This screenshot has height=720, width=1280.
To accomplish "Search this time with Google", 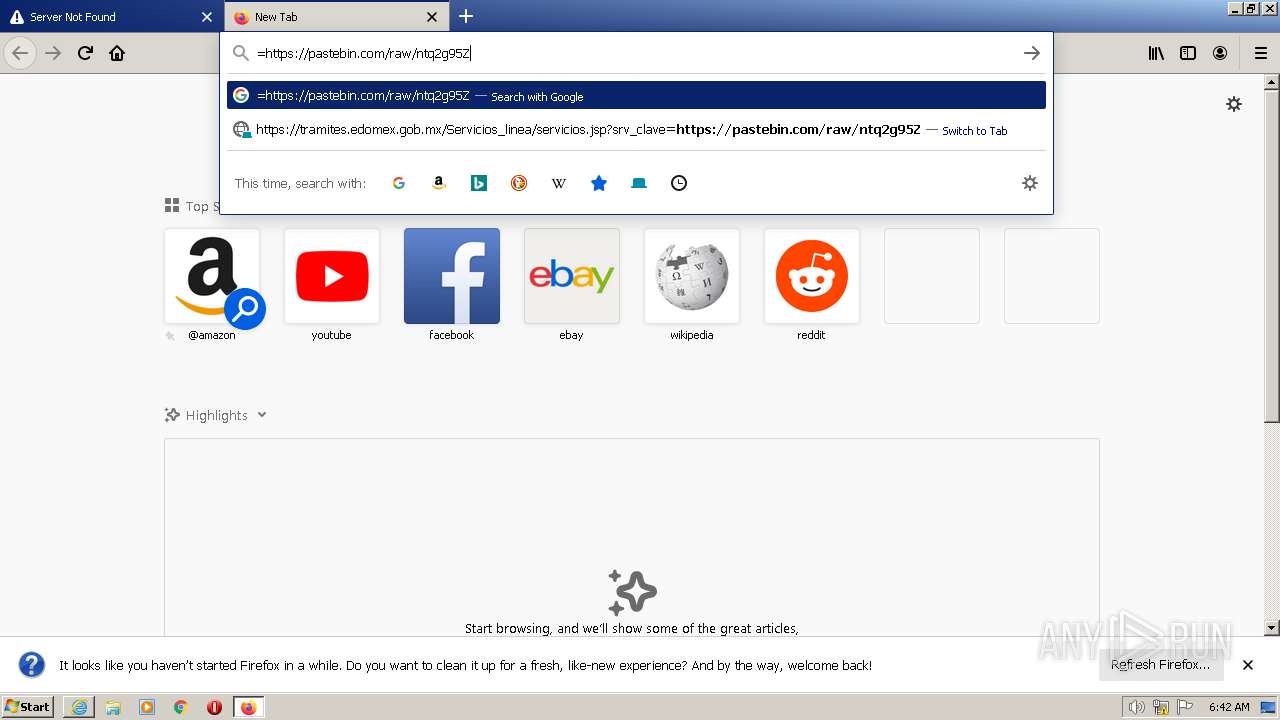I will pos(398,183).
